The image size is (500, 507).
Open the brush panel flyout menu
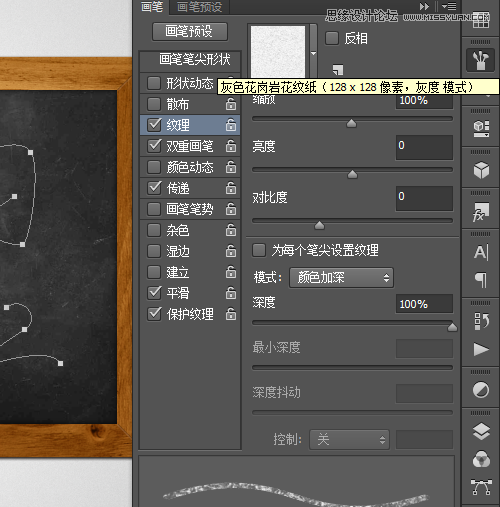449,6
